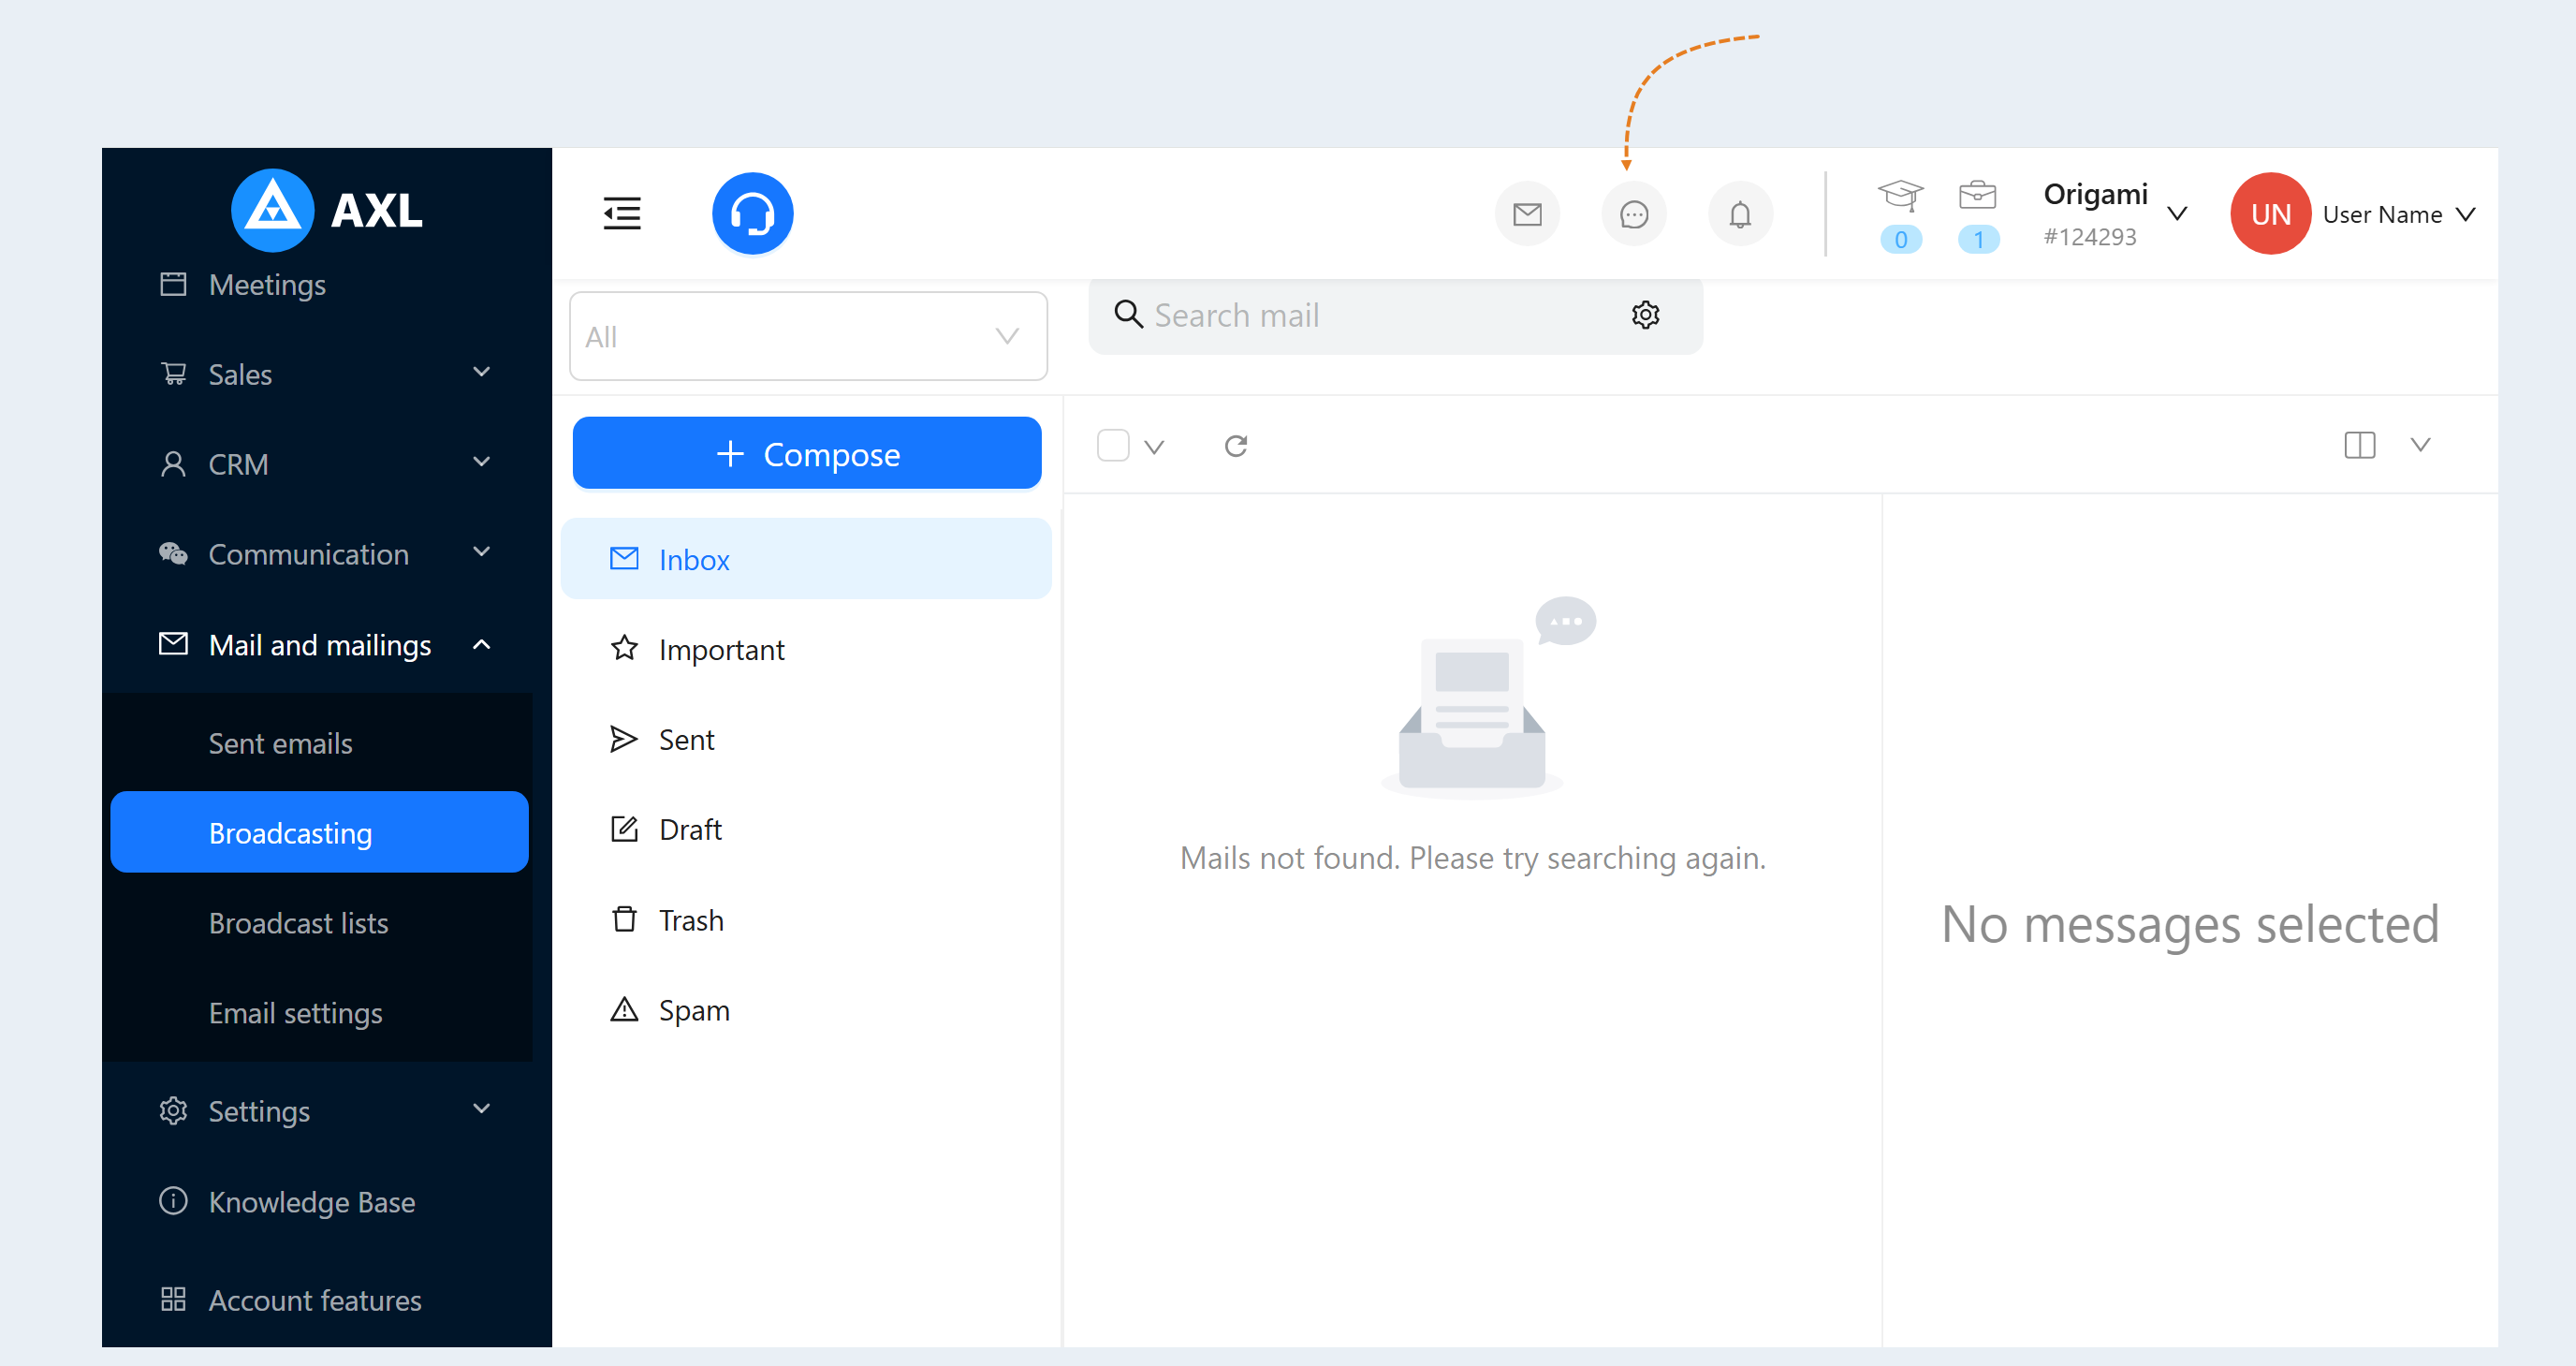Click the Communication chat icon

click(173, 553)
